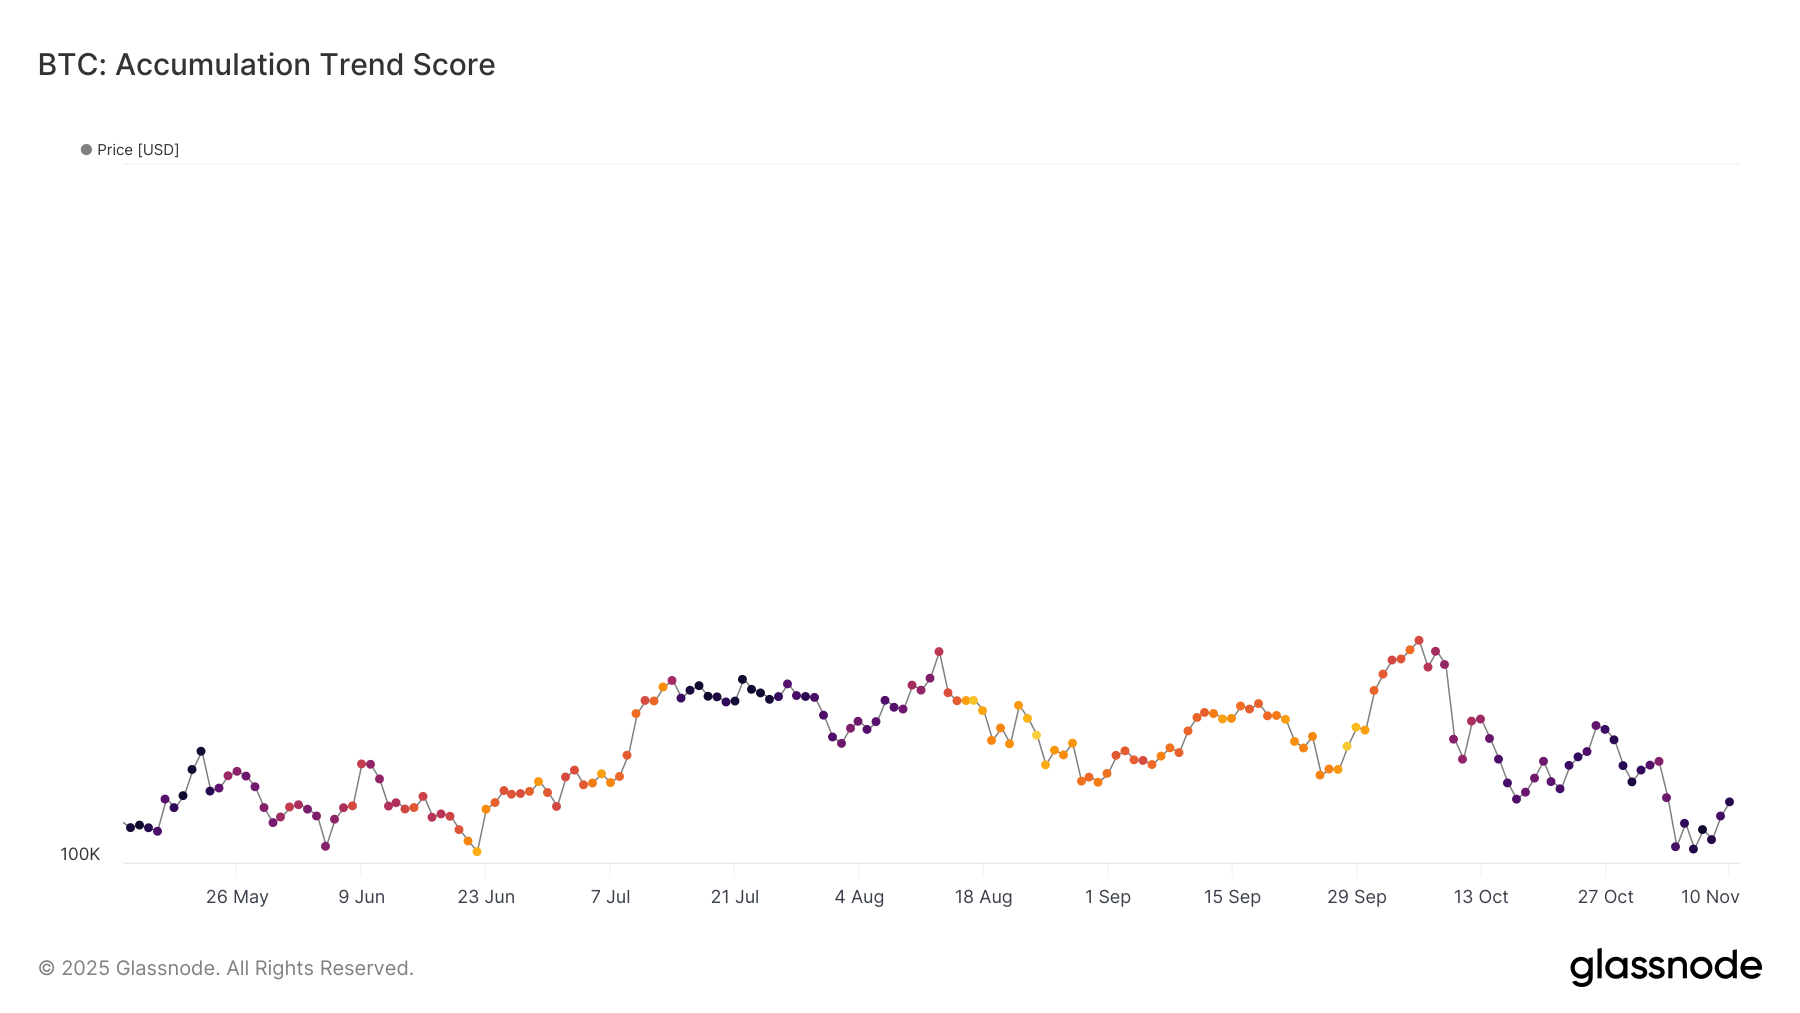Select the 23 Jun axis tick label
The height and width of the screenshot is (1013, 1800).
[486, 897]
